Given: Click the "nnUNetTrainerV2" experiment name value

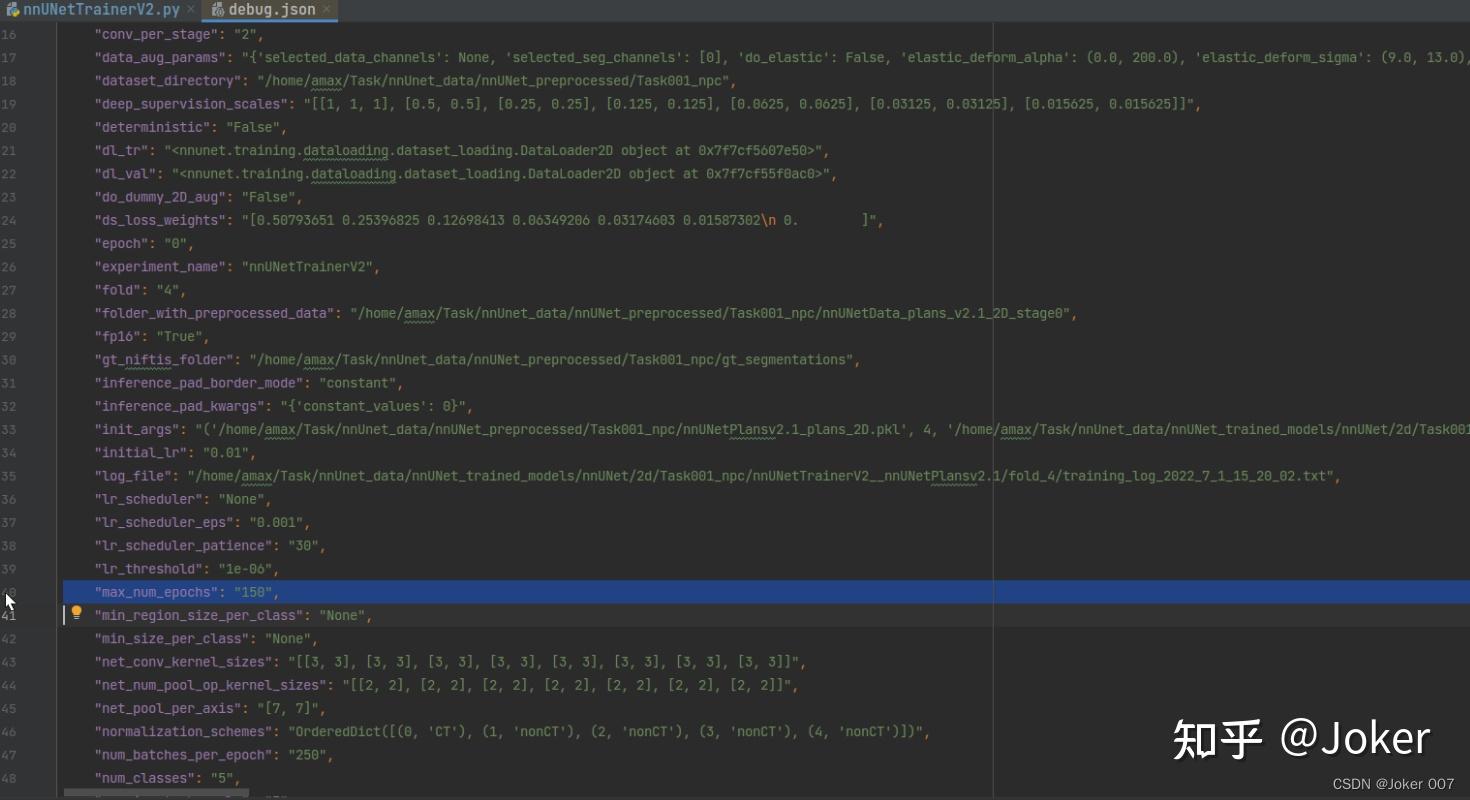Looking at the screenshot, I should (x=311, y=266).
